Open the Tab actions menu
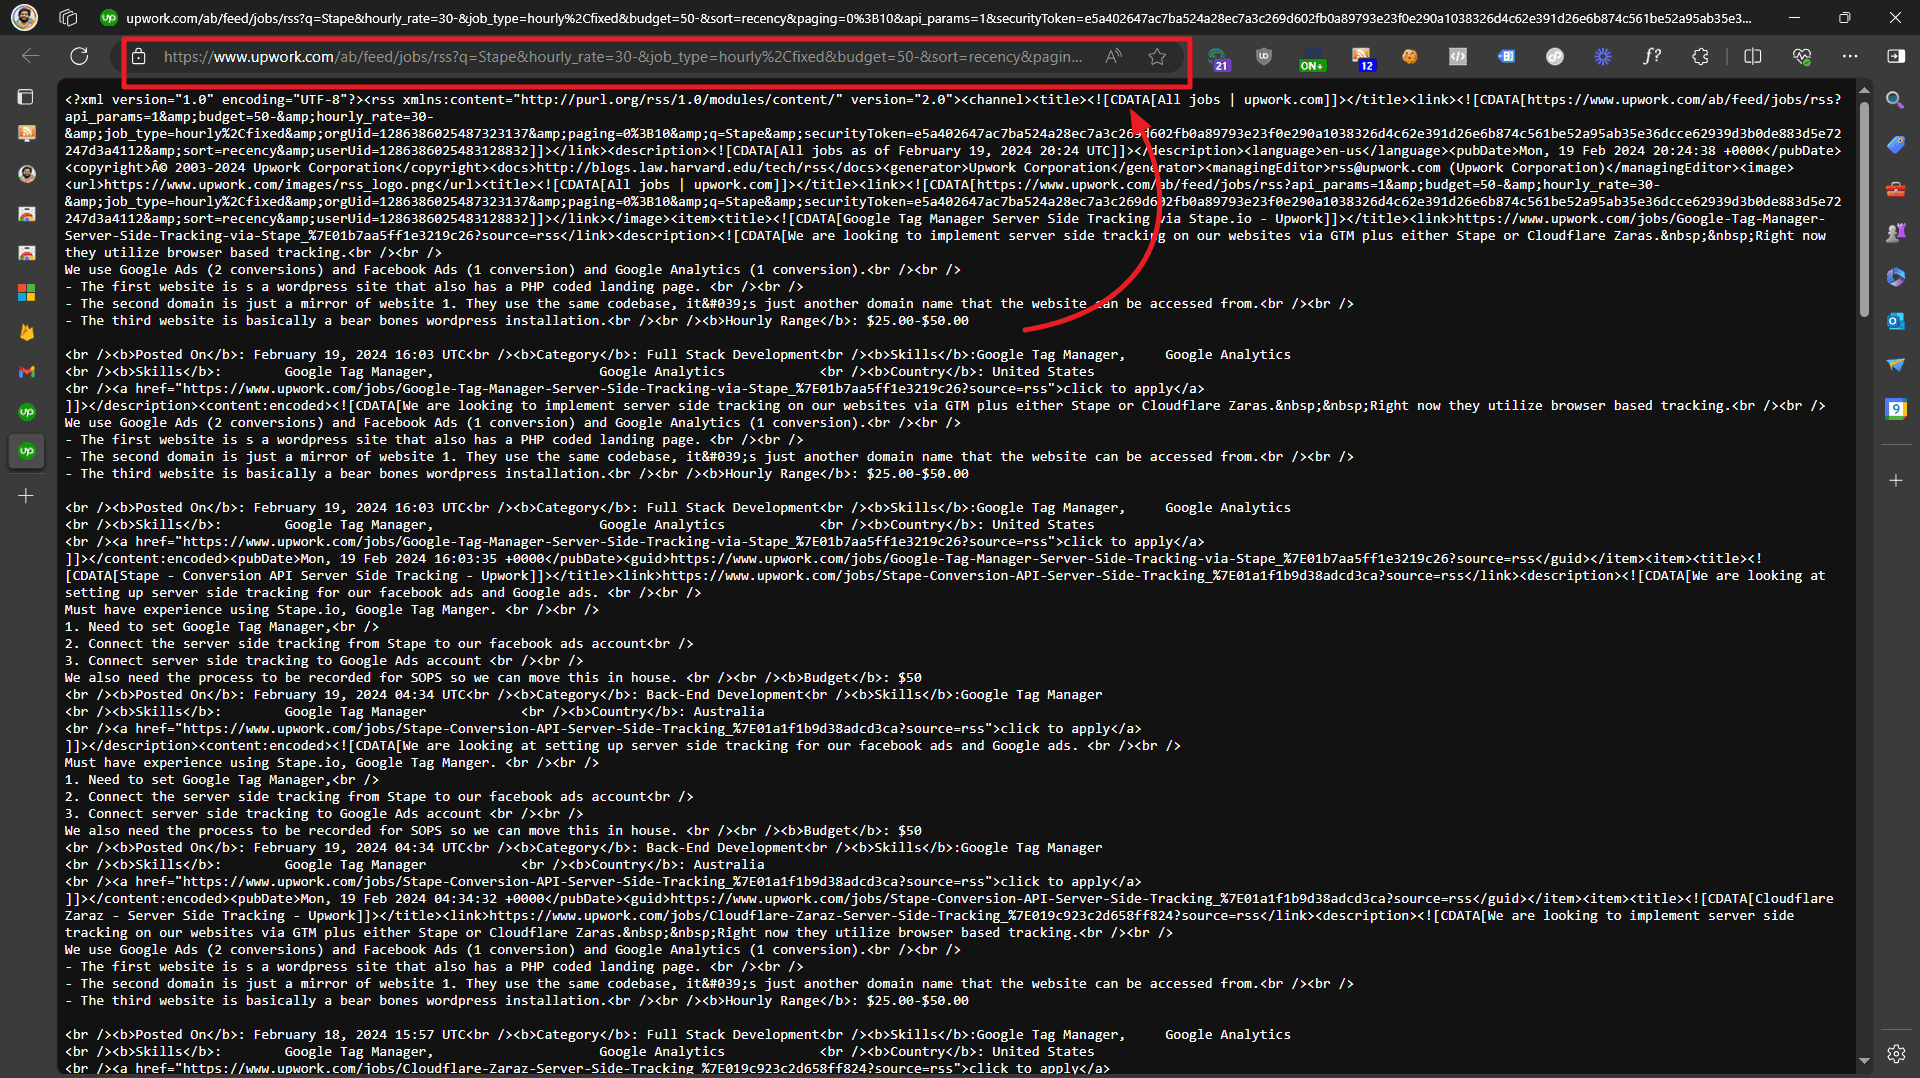 point(26,97)
